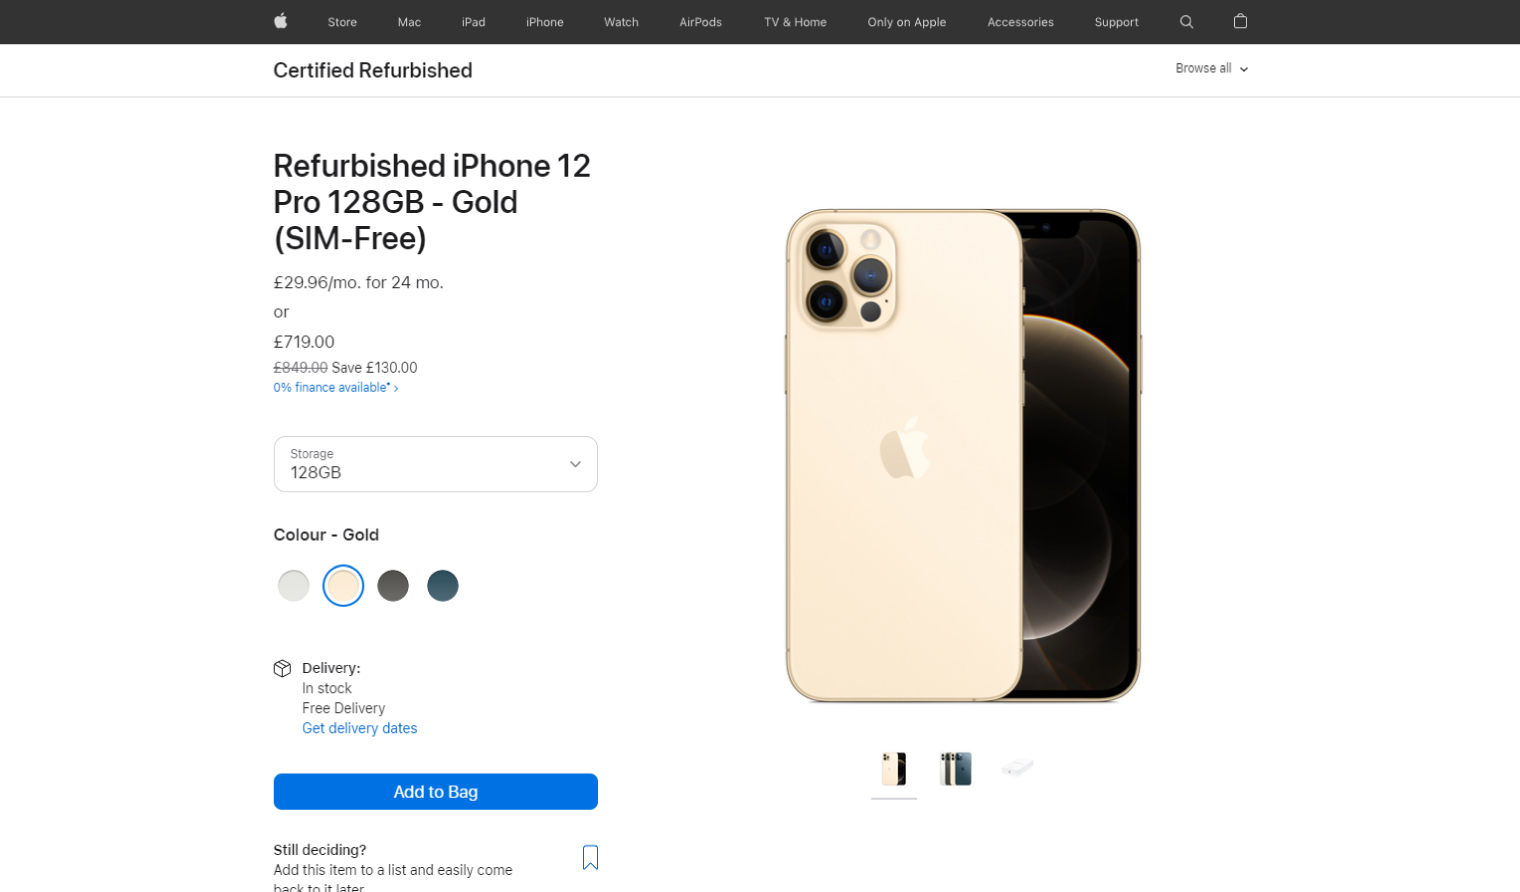This screenshot has height=892, width=1520.
Task: Open the Get delivery dates link
Action: point(359,728)
